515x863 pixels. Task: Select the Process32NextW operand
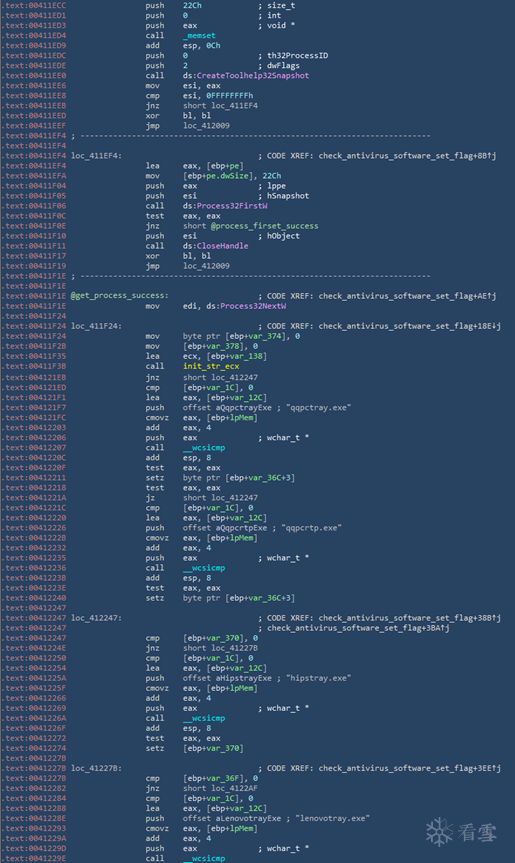point(253,306)
